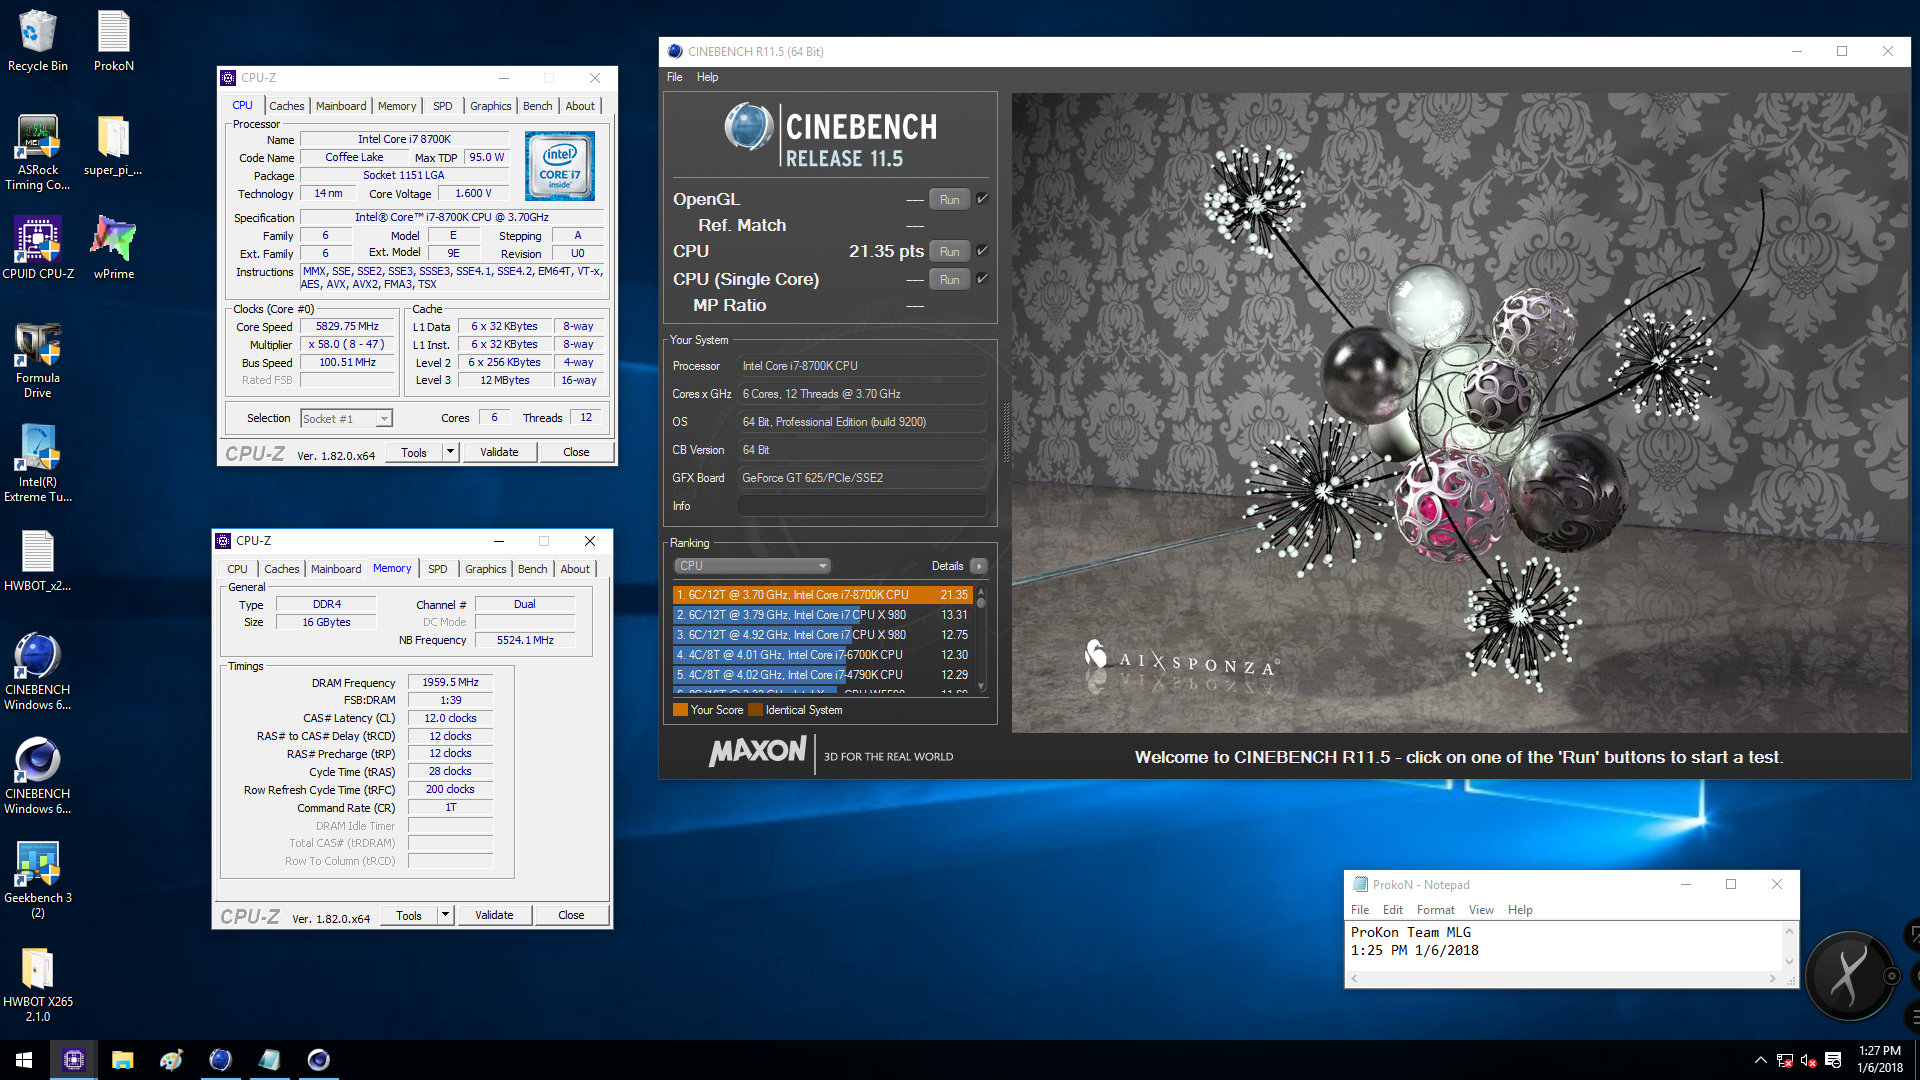The height and width of the screenshot is (1080, 1920).
Task: Open the Help menu in Cinebench
Action: pyautogui.click(x=707, y=77)
